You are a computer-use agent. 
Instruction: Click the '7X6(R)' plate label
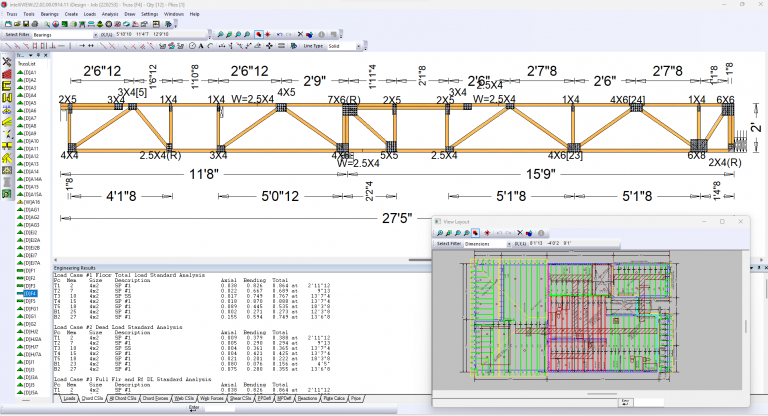pyautogui.click(x=344, y=100)
